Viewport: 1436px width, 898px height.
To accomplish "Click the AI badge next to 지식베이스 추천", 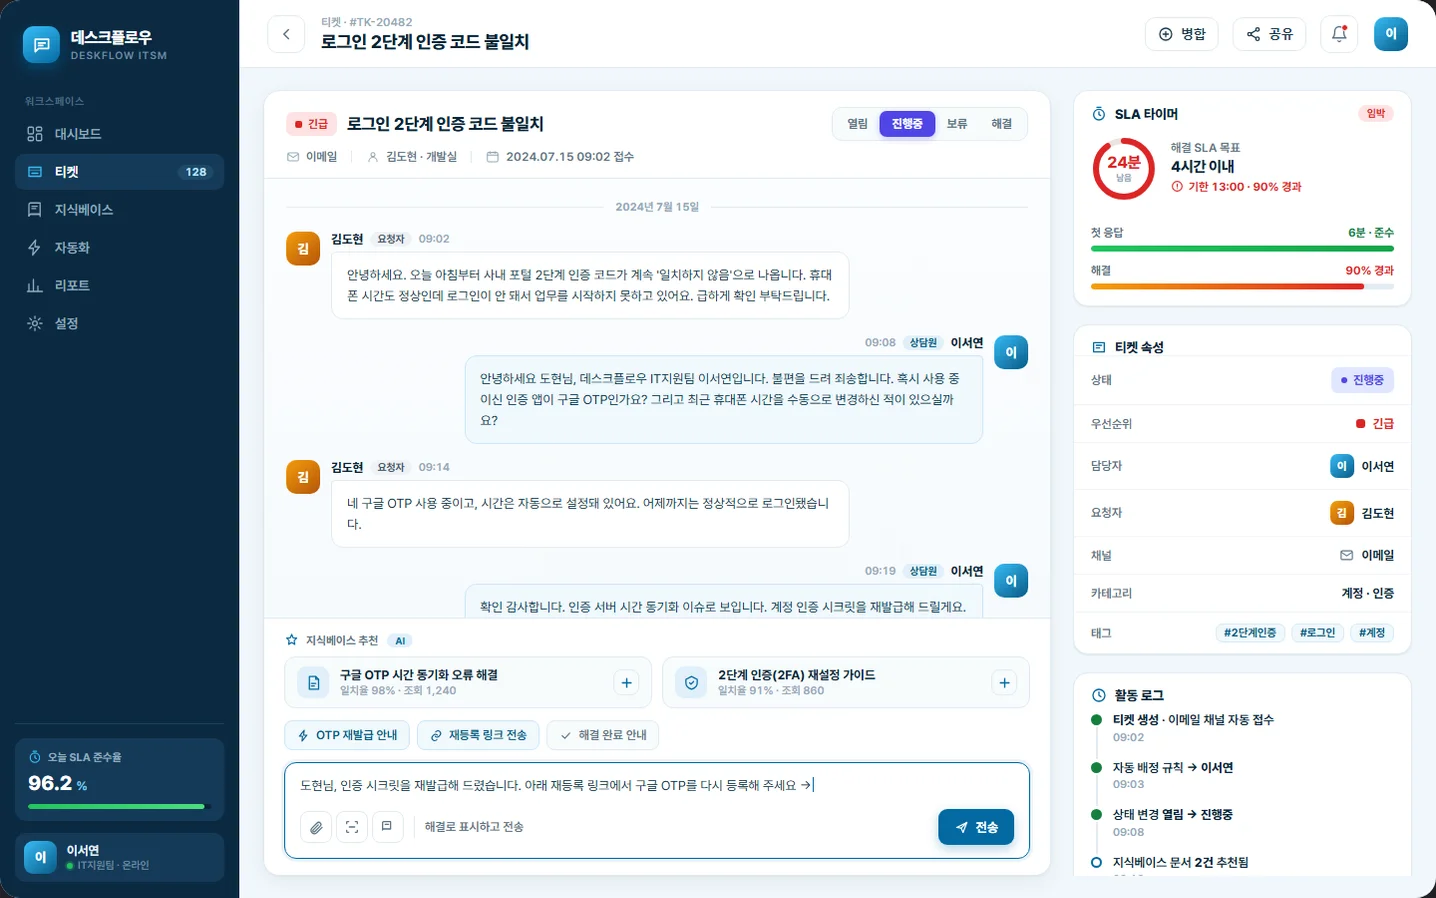I will [x=400, y=641].
